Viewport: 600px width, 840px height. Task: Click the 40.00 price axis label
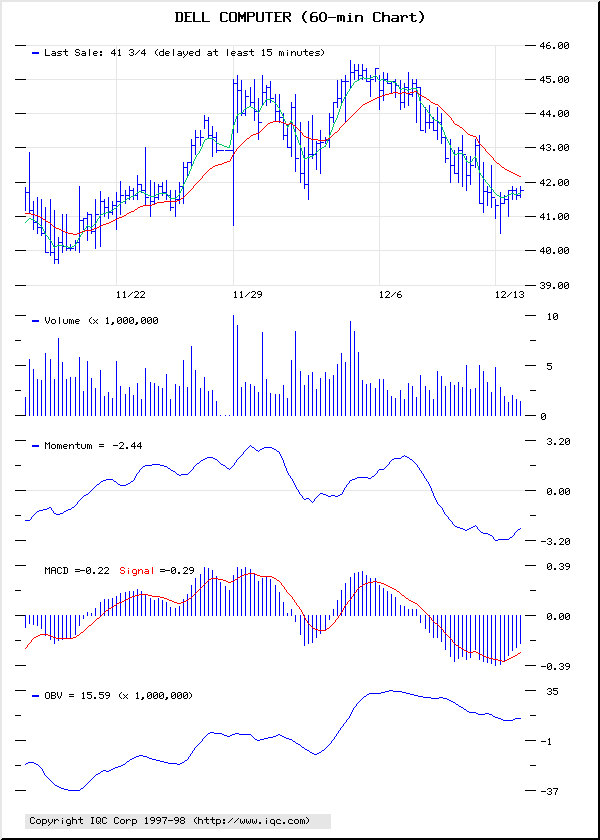pos(554,251)
